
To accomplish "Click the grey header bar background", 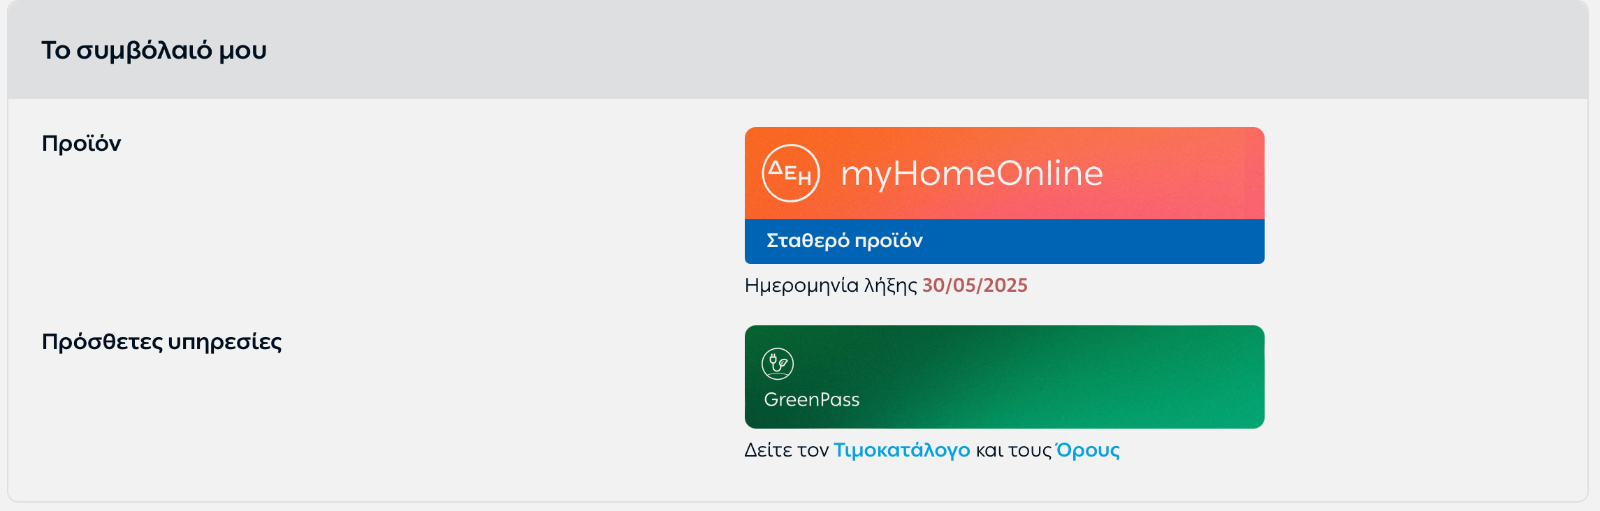I will (x=900, y=50).
